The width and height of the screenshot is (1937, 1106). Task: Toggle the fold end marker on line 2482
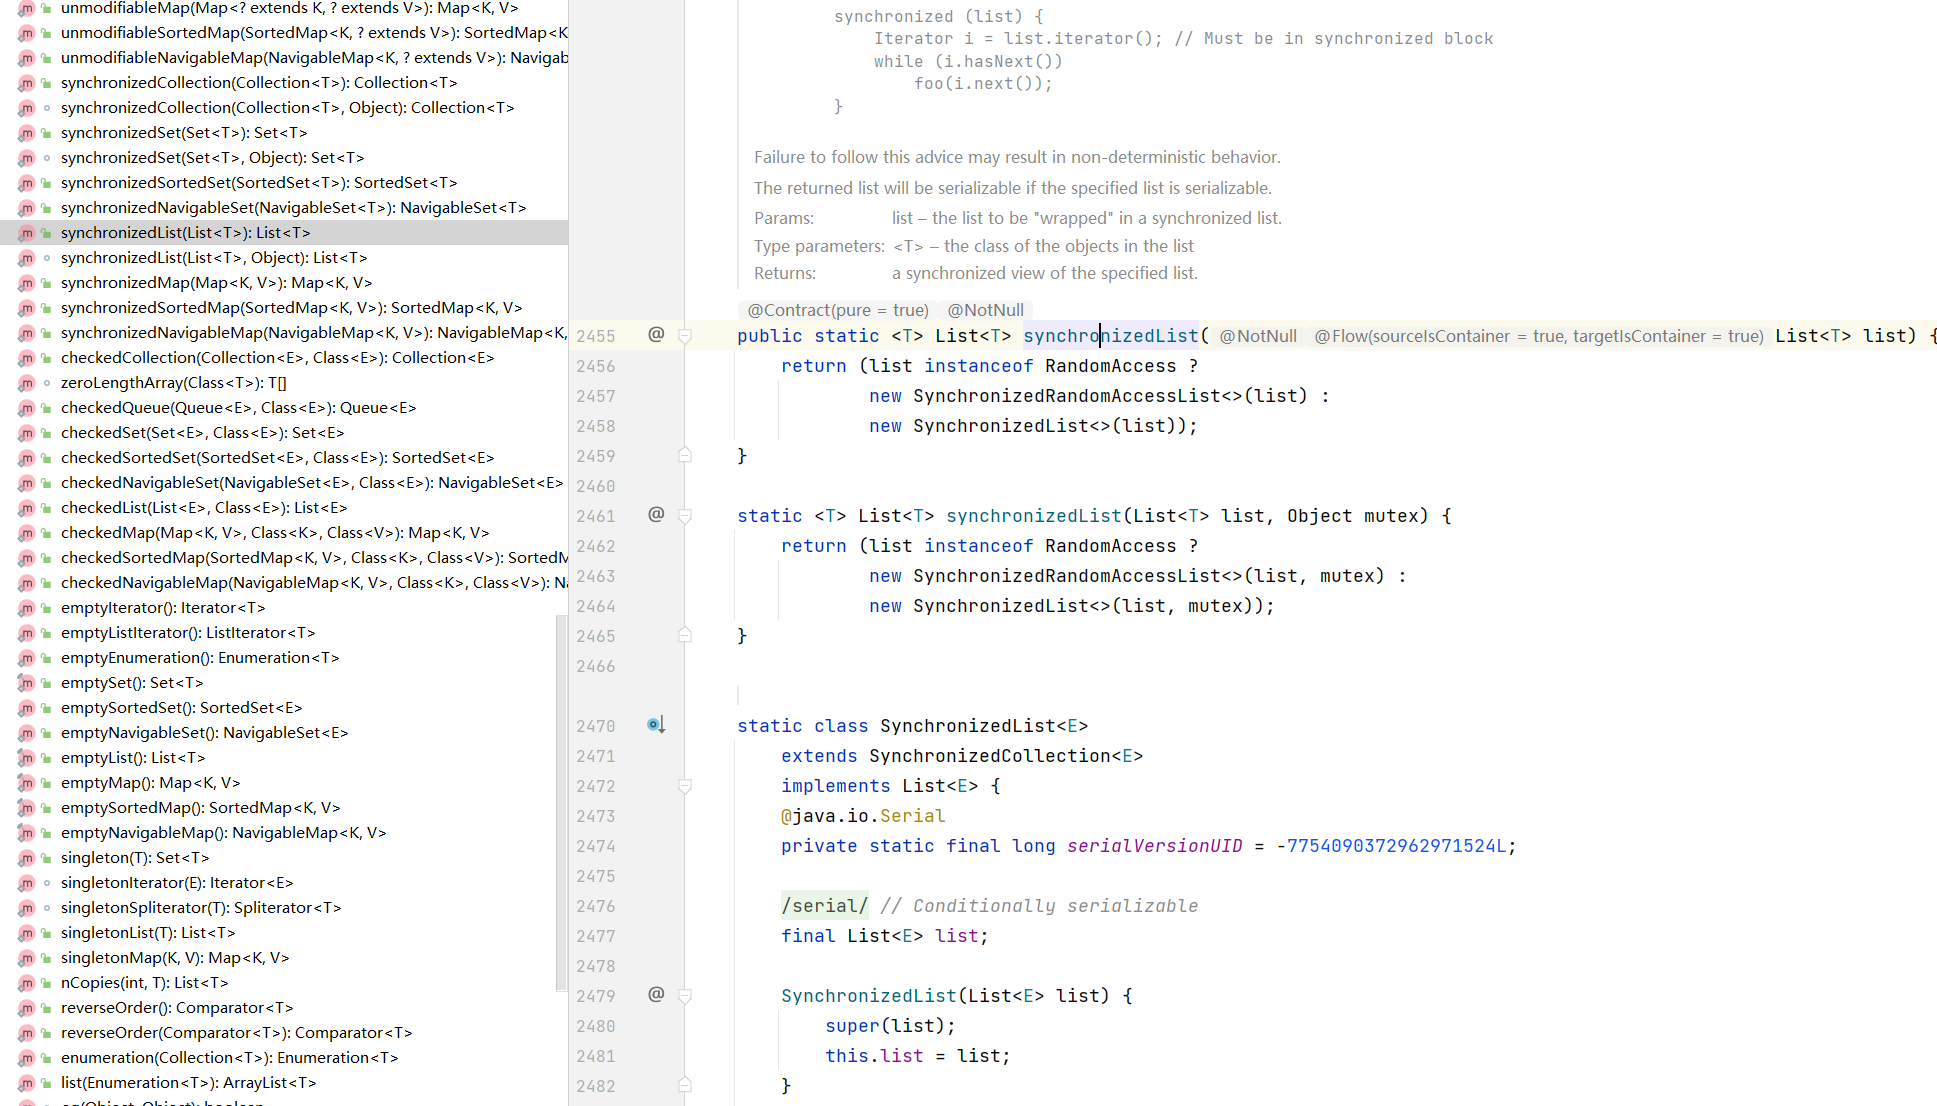[685, 1085]
